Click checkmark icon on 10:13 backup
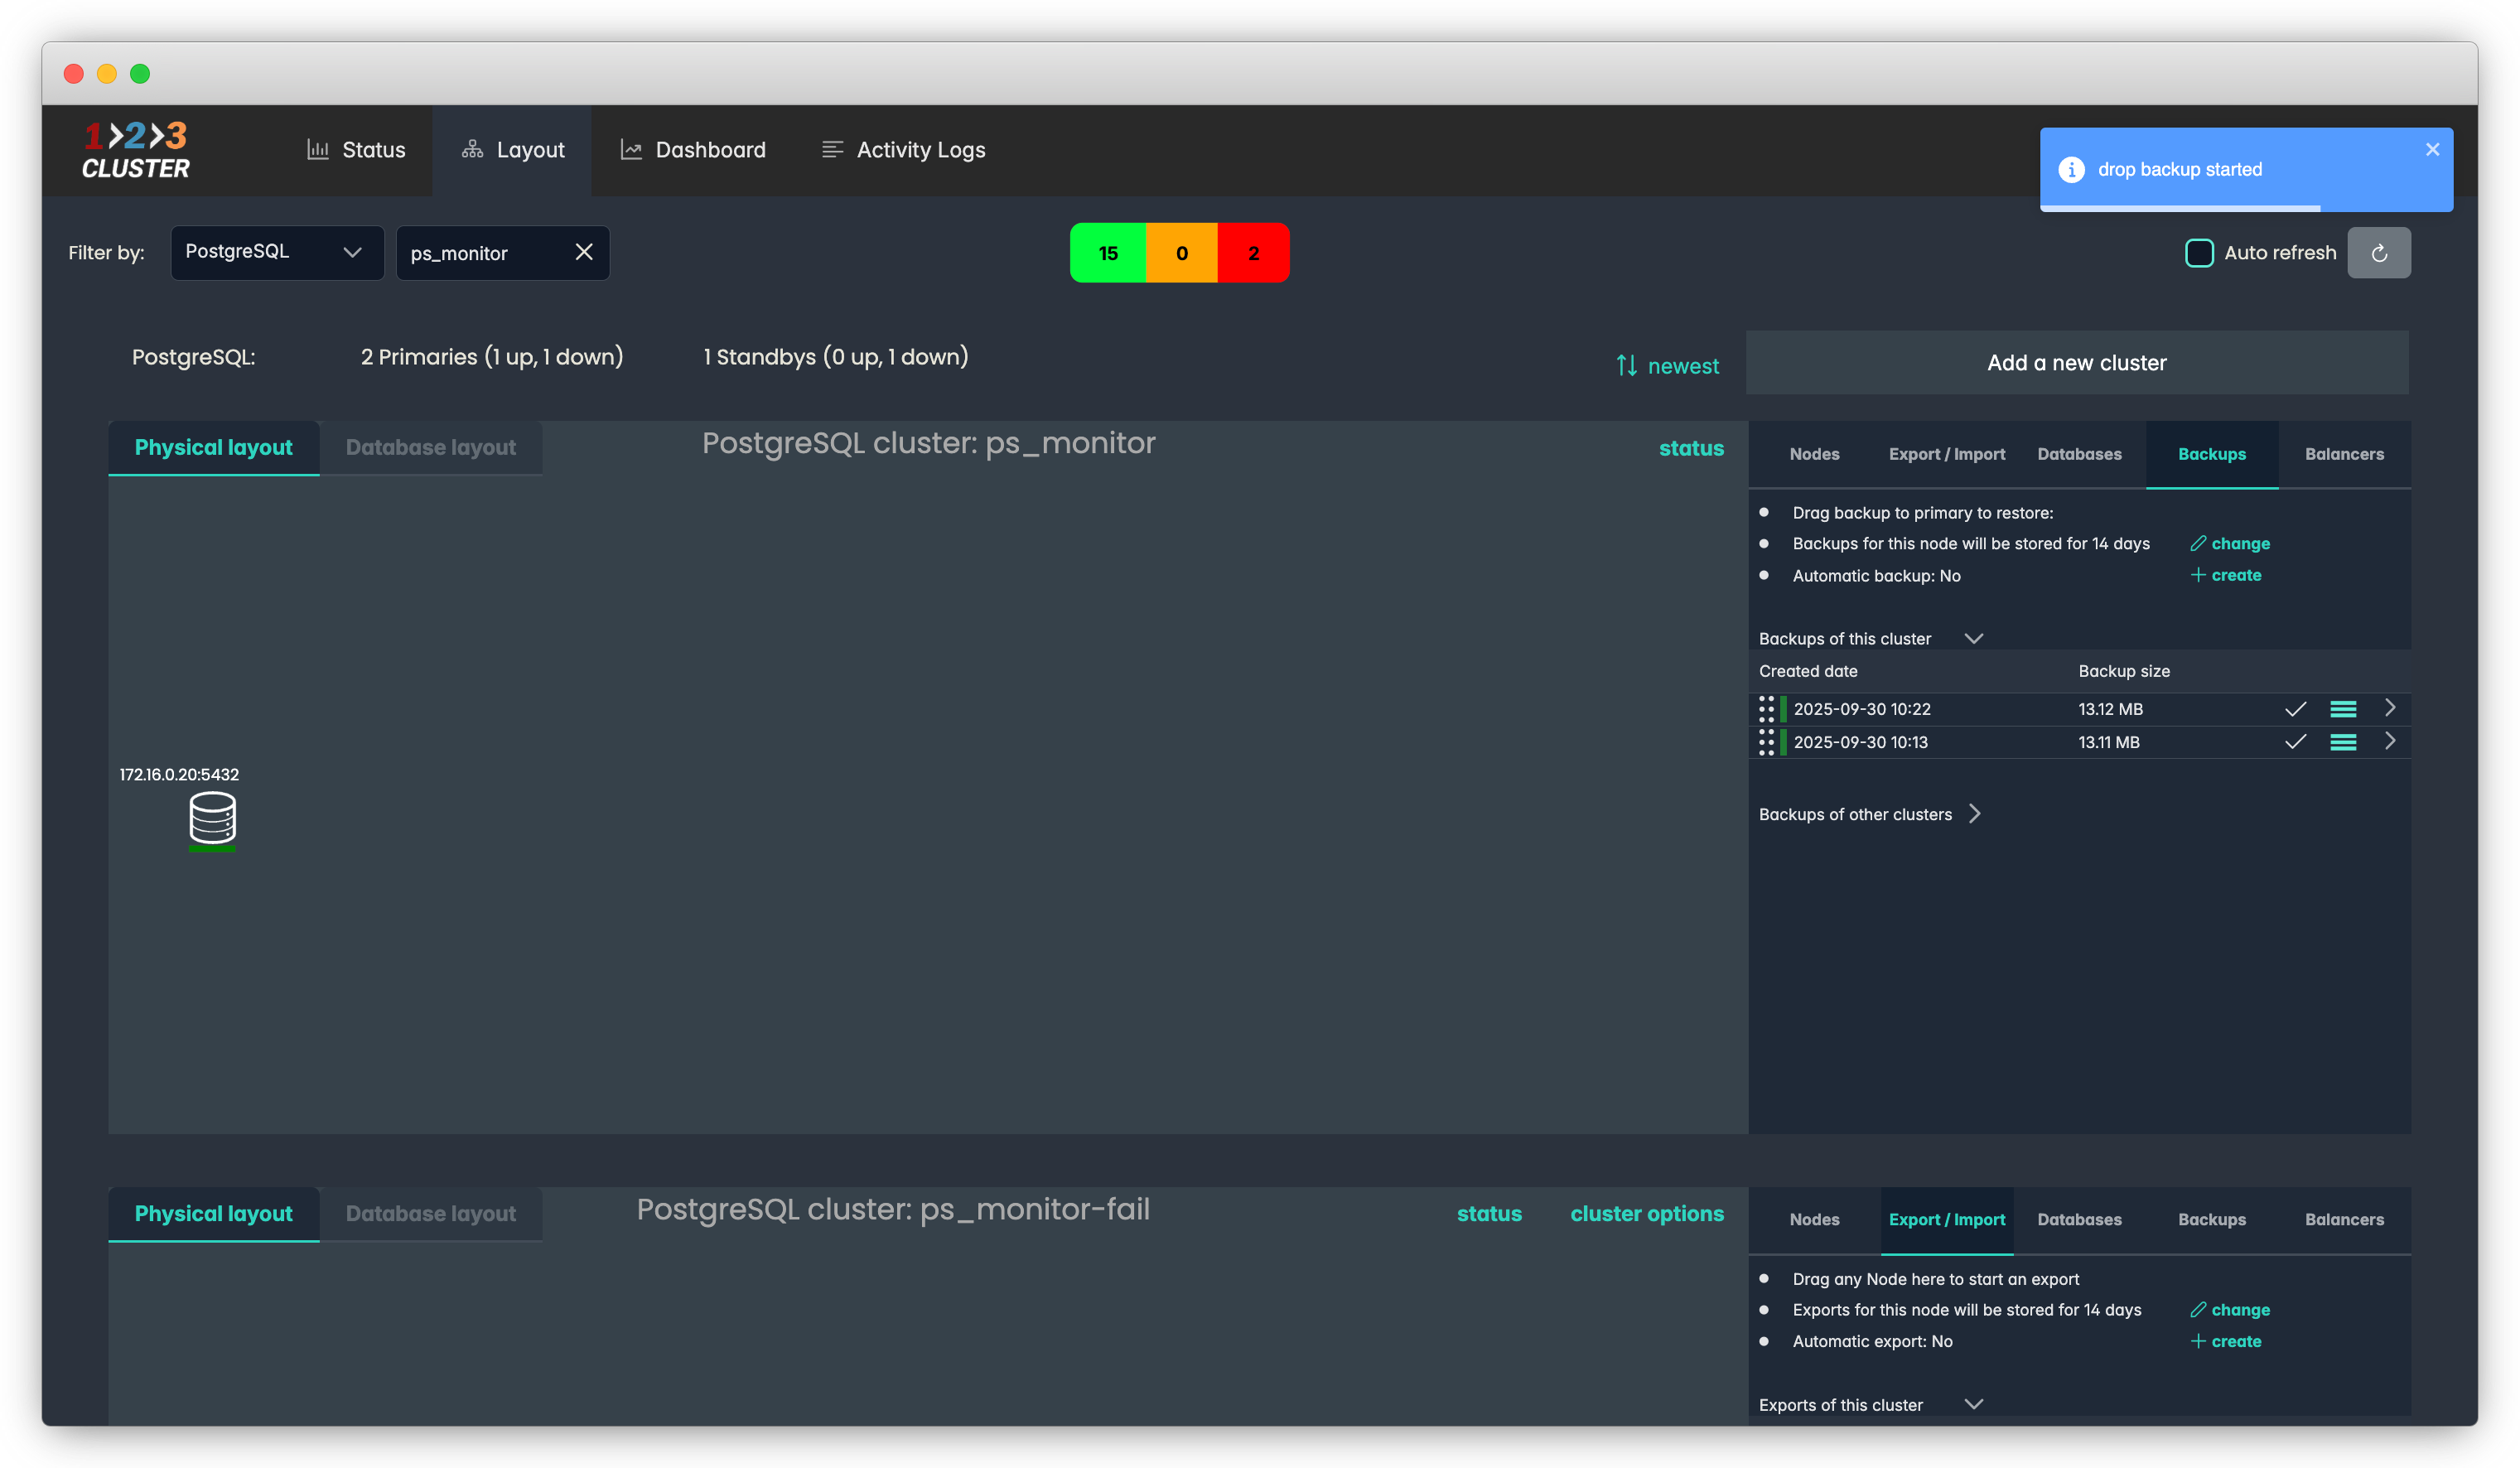2520x1468 pixels. [2295, 742]
